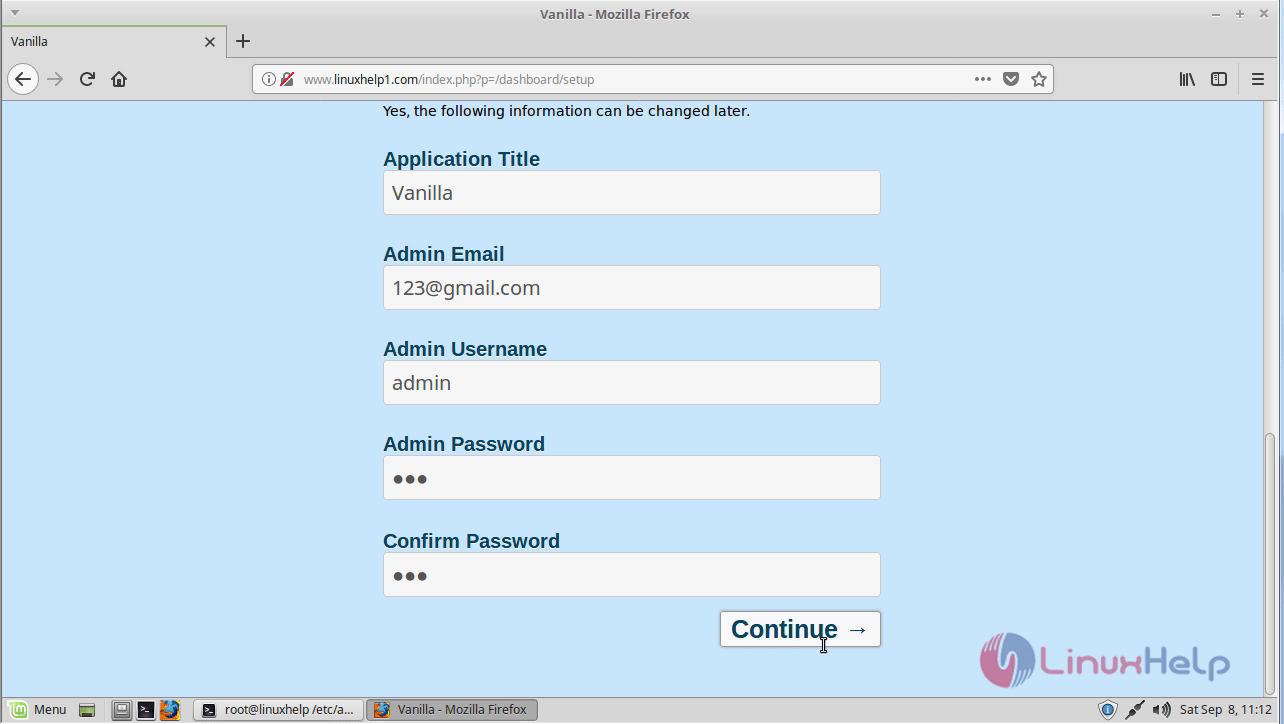
Task: Select the Vanilla browser tab
Action: pos(113,42)
